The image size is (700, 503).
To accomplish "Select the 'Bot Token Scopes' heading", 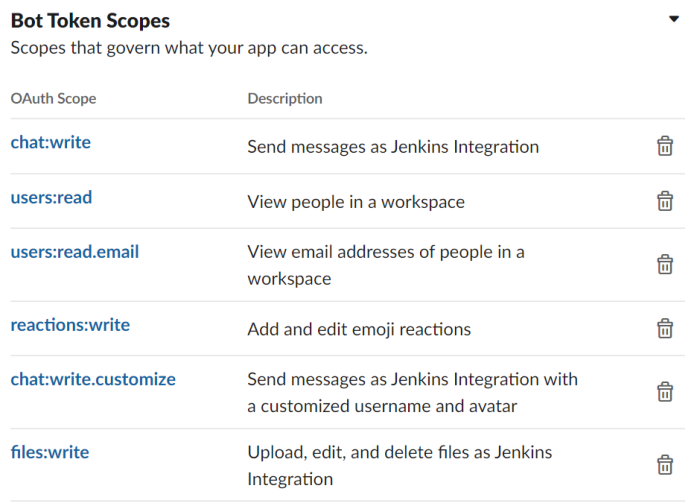I will tap(90, 21).
